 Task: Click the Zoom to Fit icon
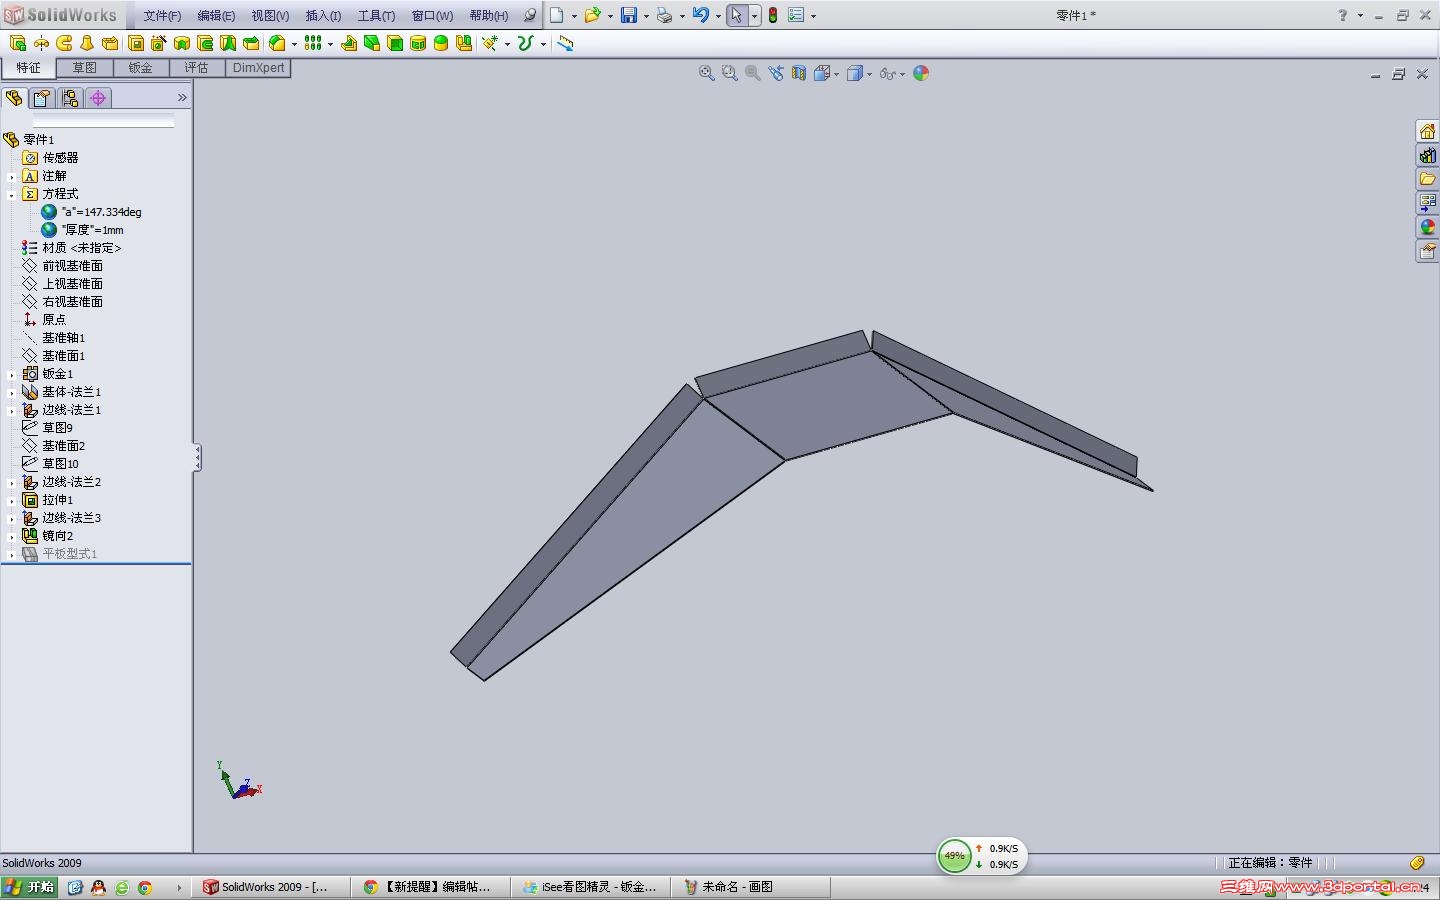click(x=706, y=73)
